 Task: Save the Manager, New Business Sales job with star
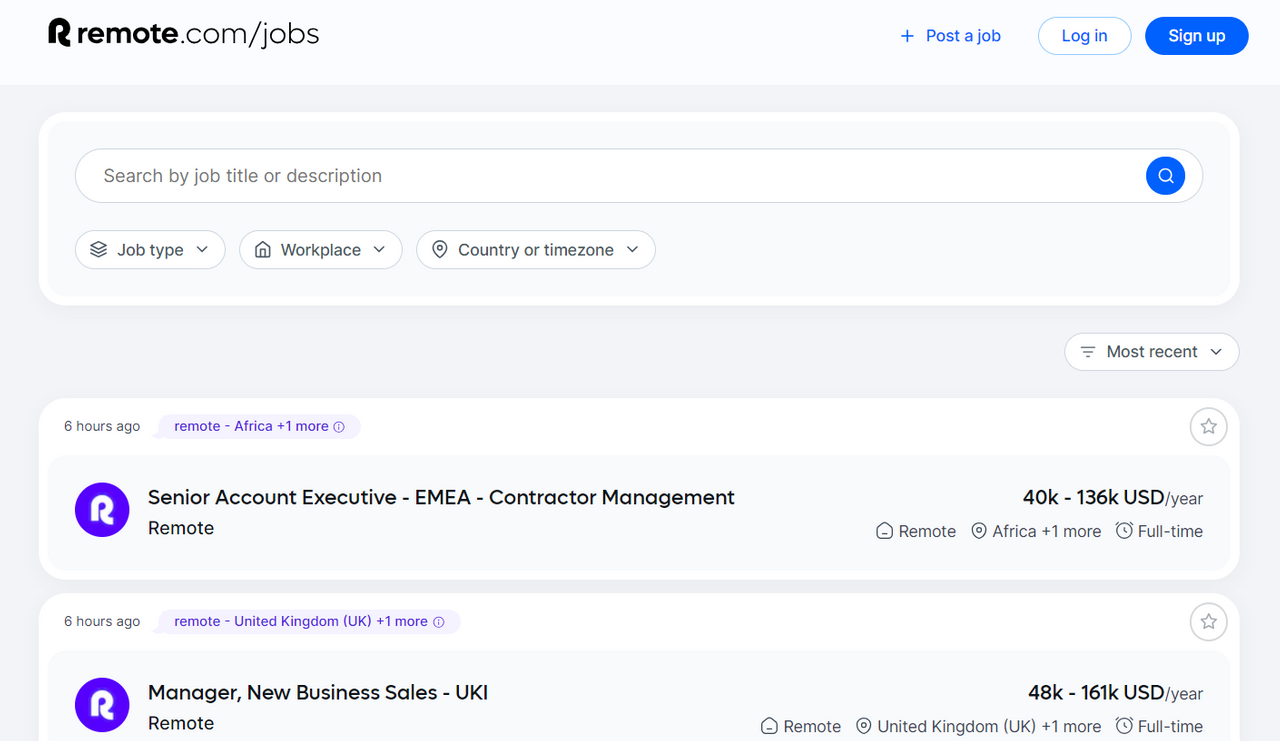click(1208, 622)
